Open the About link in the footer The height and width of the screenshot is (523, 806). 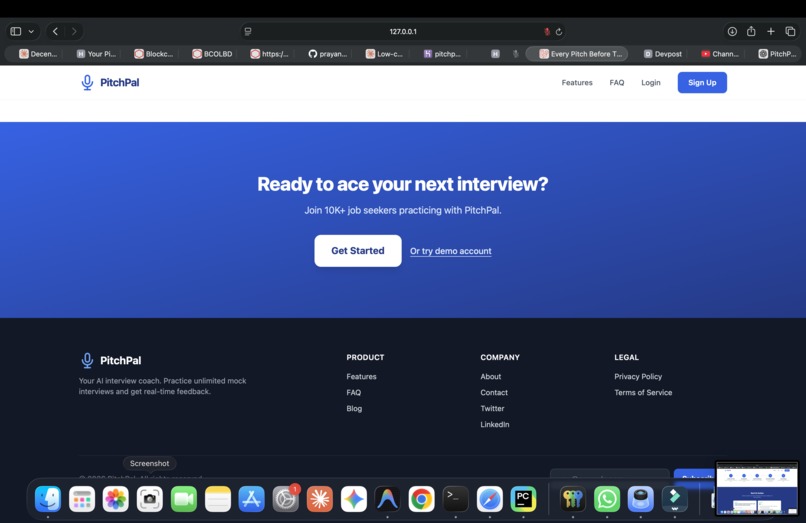coord(491,376)
